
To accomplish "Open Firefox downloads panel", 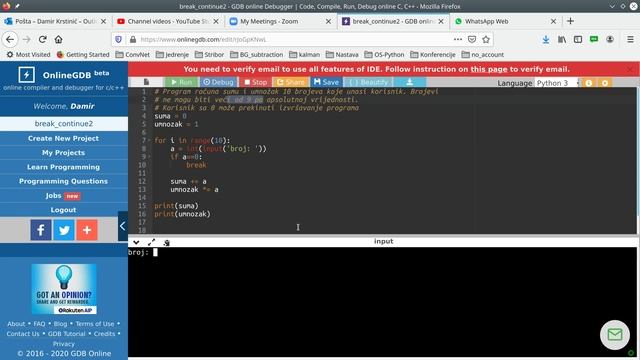I will [x=546, y=39].
